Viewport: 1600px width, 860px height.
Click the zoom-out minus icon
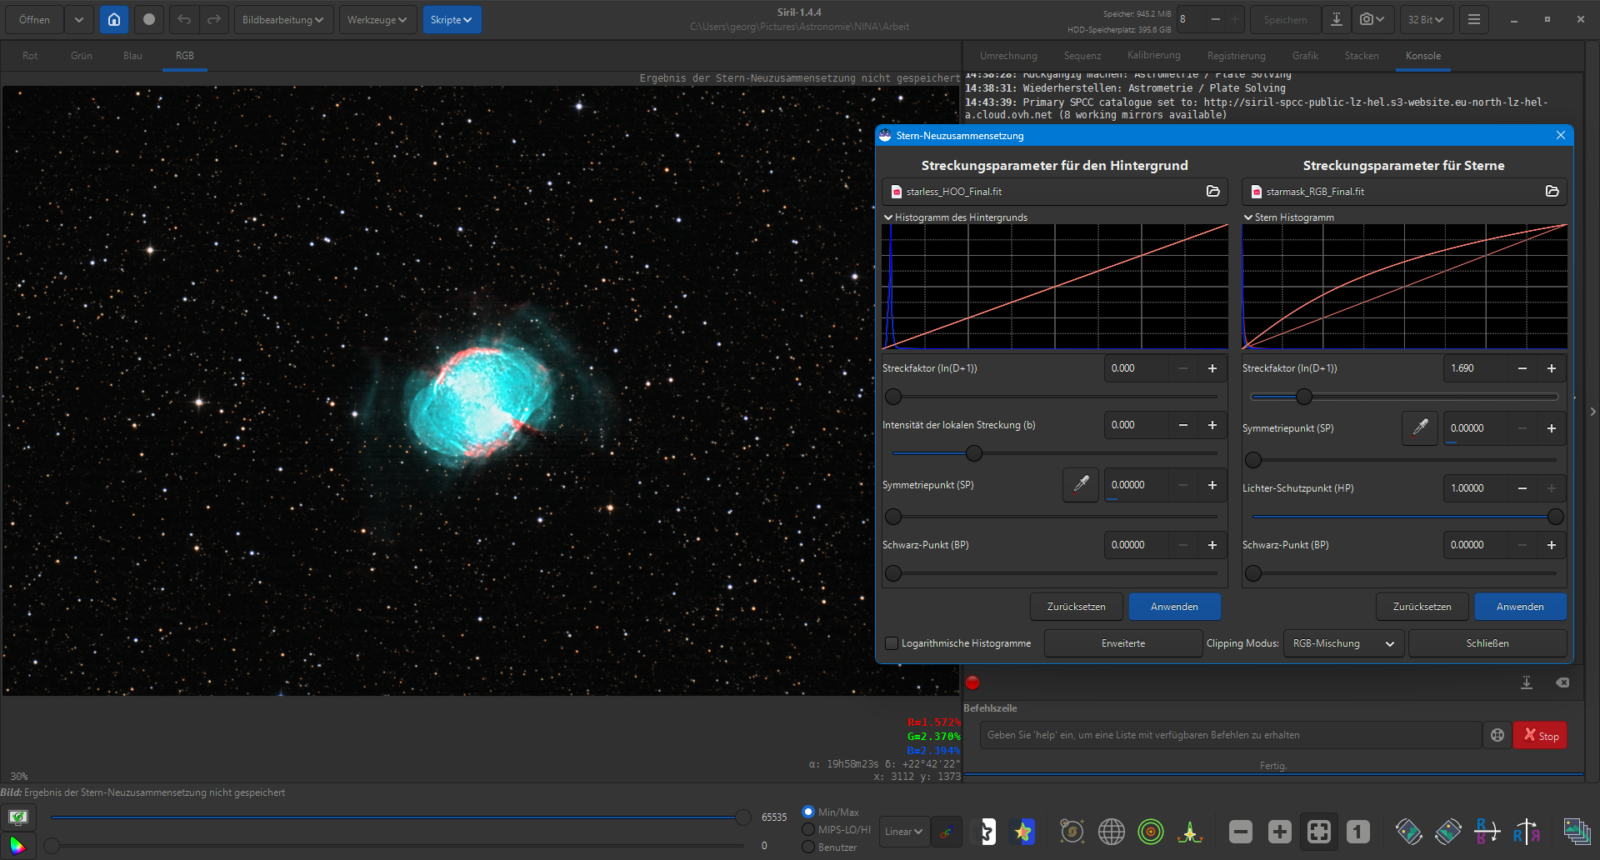[1240, 831]
